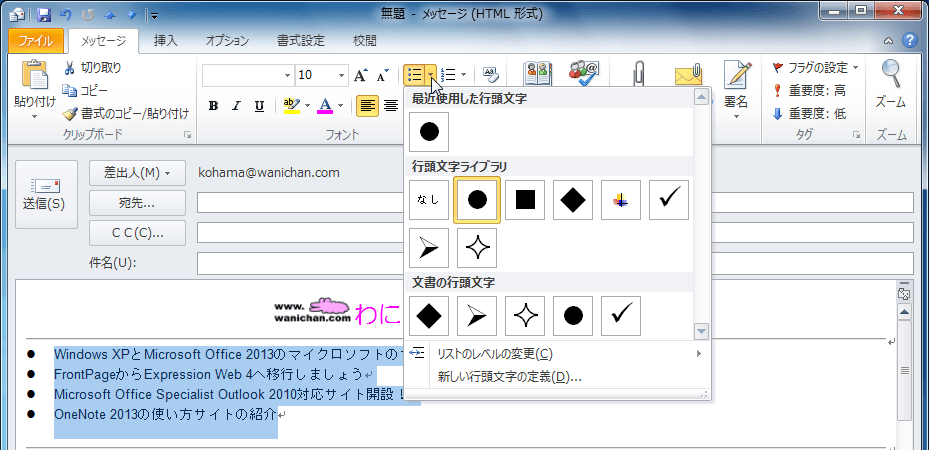The height and width of the screenshot is (450, 929).
Task: Click the Bullets dropdown arrow
Action: (431, 75)
